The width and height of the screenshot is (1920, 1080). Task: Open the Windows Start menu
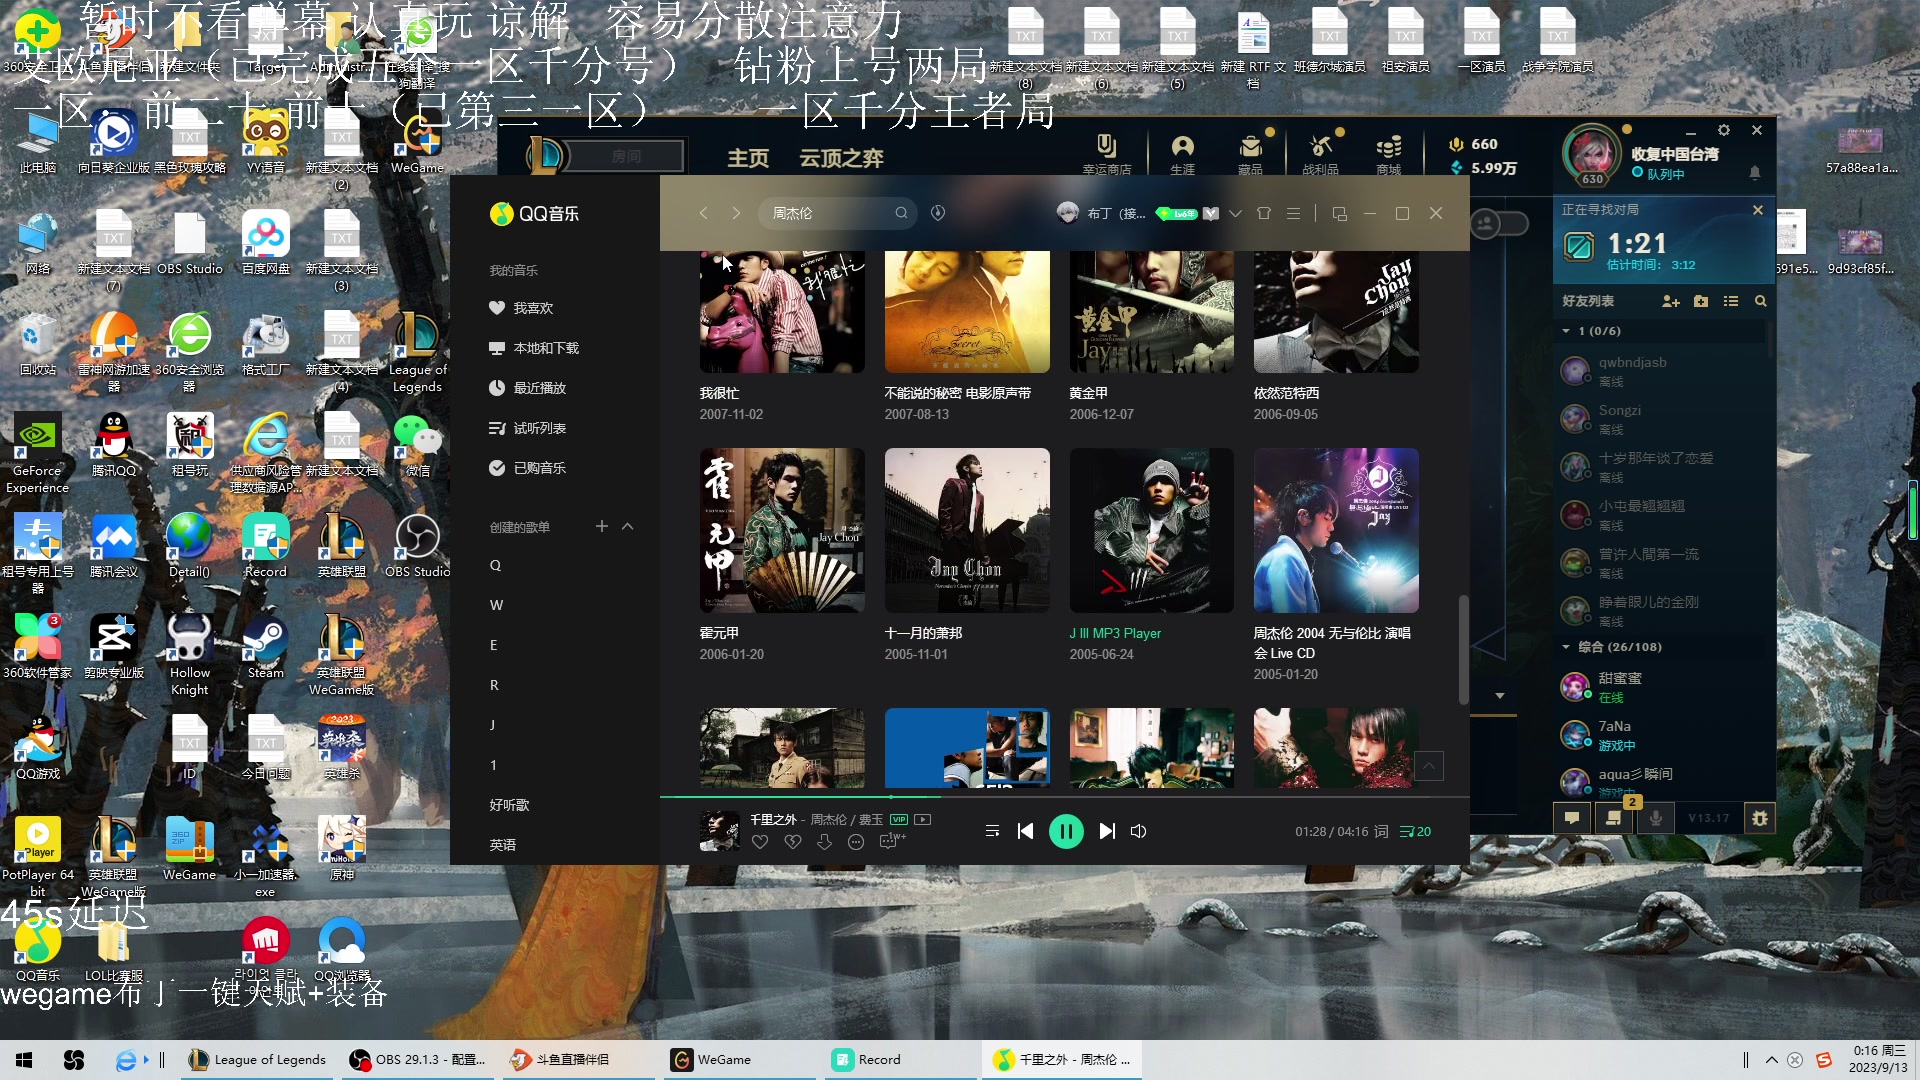pyautogui.click(x=24, y=1060)
